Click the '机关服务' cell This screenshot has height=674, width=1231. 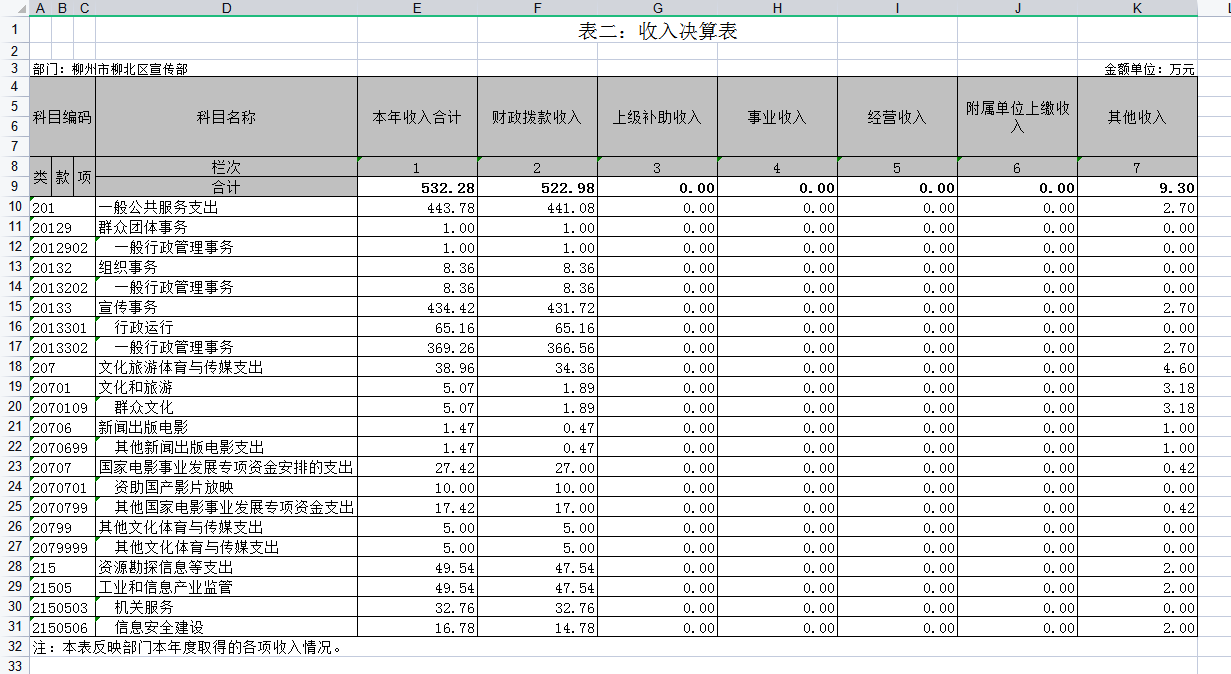click(226, 607)
